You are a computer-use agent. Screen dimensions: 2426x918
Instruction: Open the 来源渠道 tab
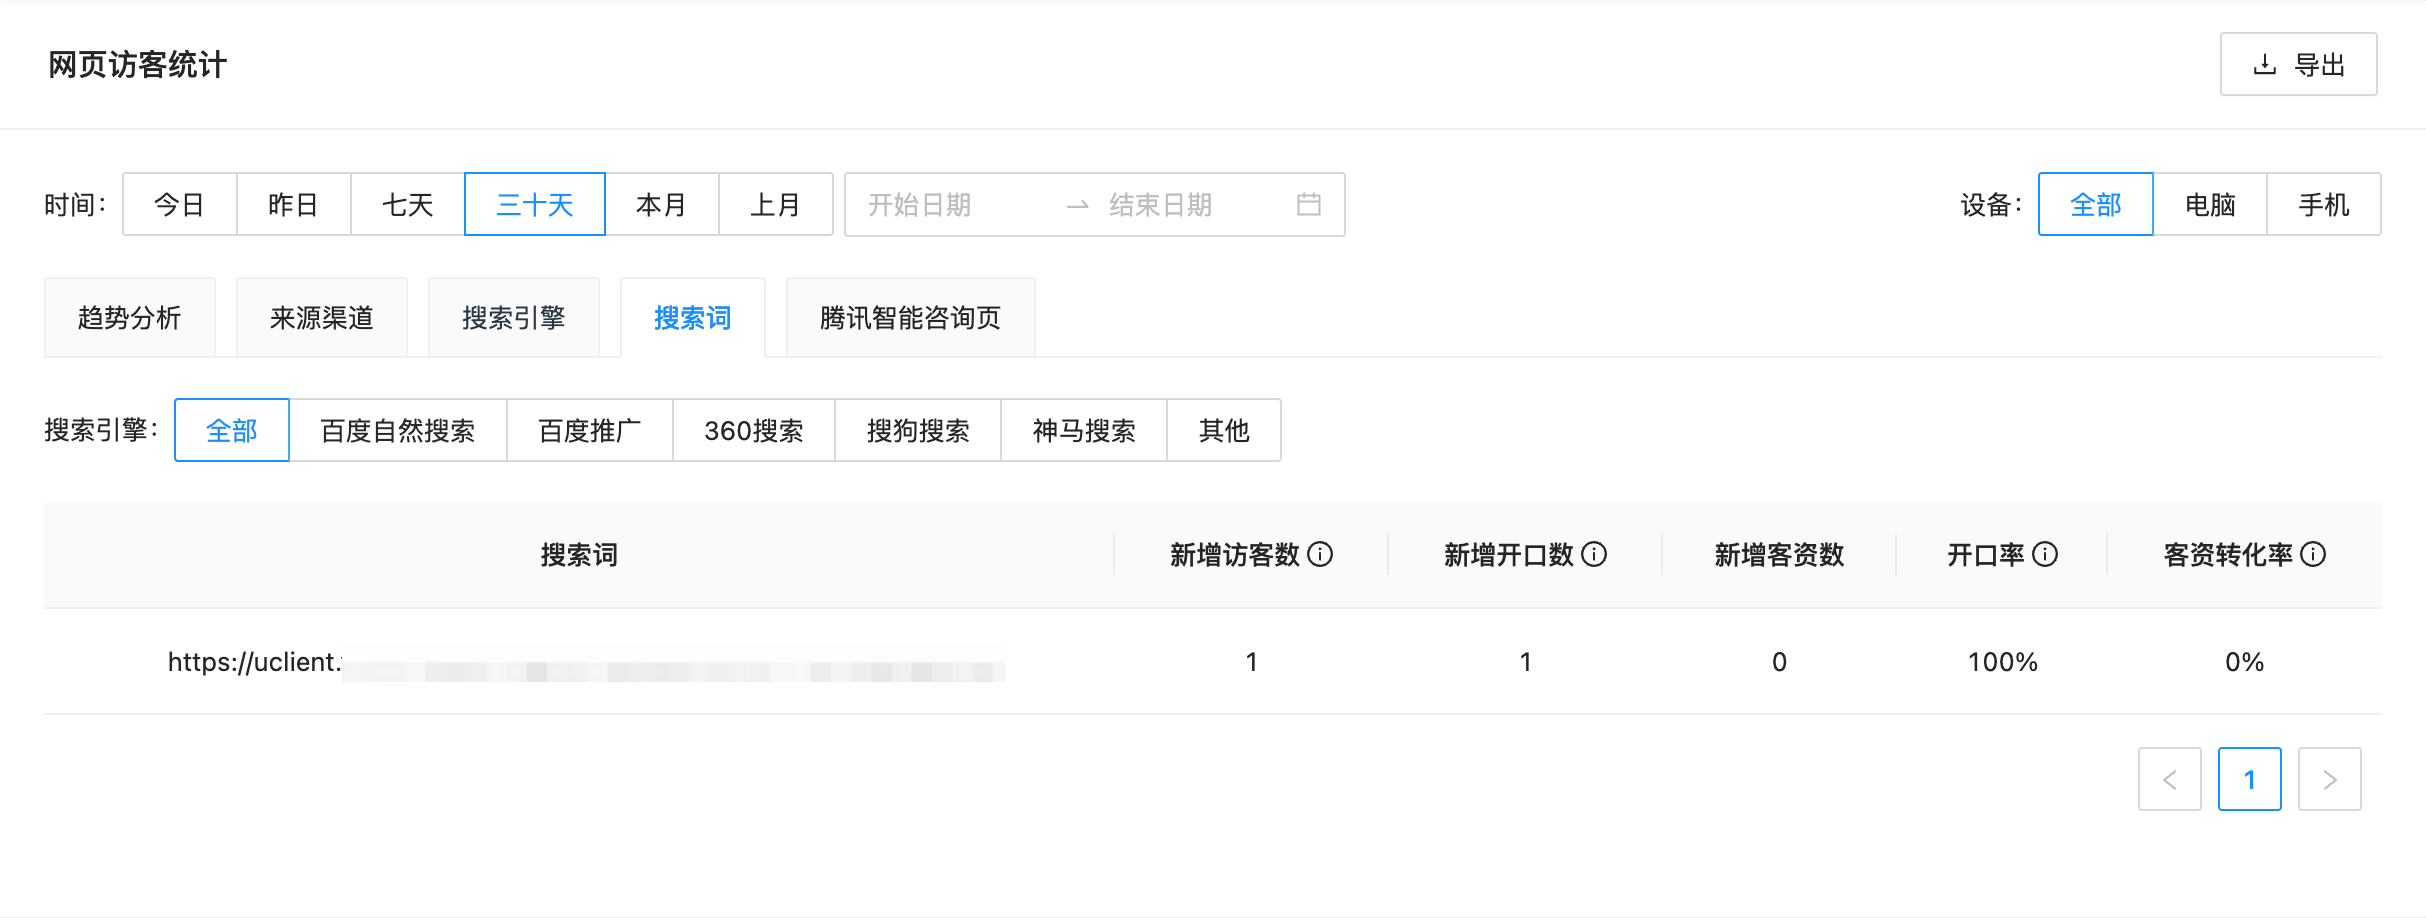click(x=321, y=317)
